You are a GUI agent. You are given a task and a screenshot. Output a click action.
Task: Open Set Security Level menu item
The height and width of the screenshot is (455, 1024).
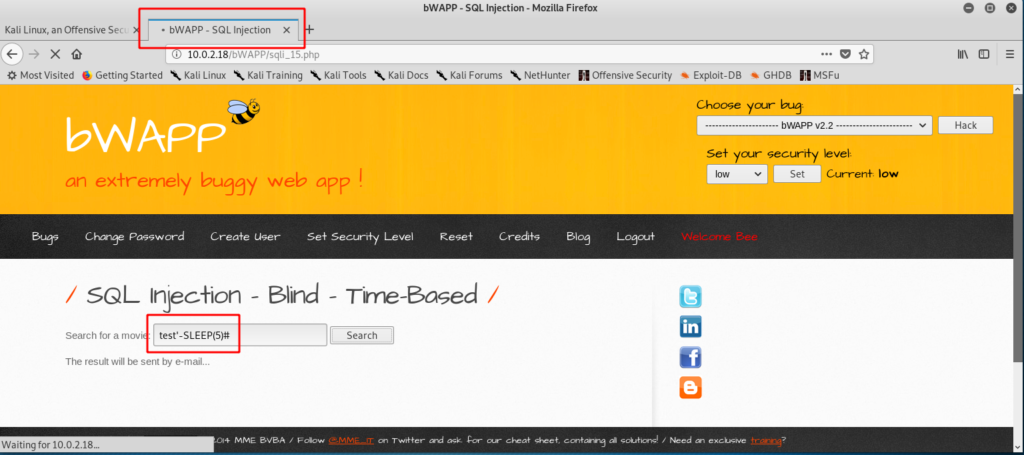pos(360,236)
